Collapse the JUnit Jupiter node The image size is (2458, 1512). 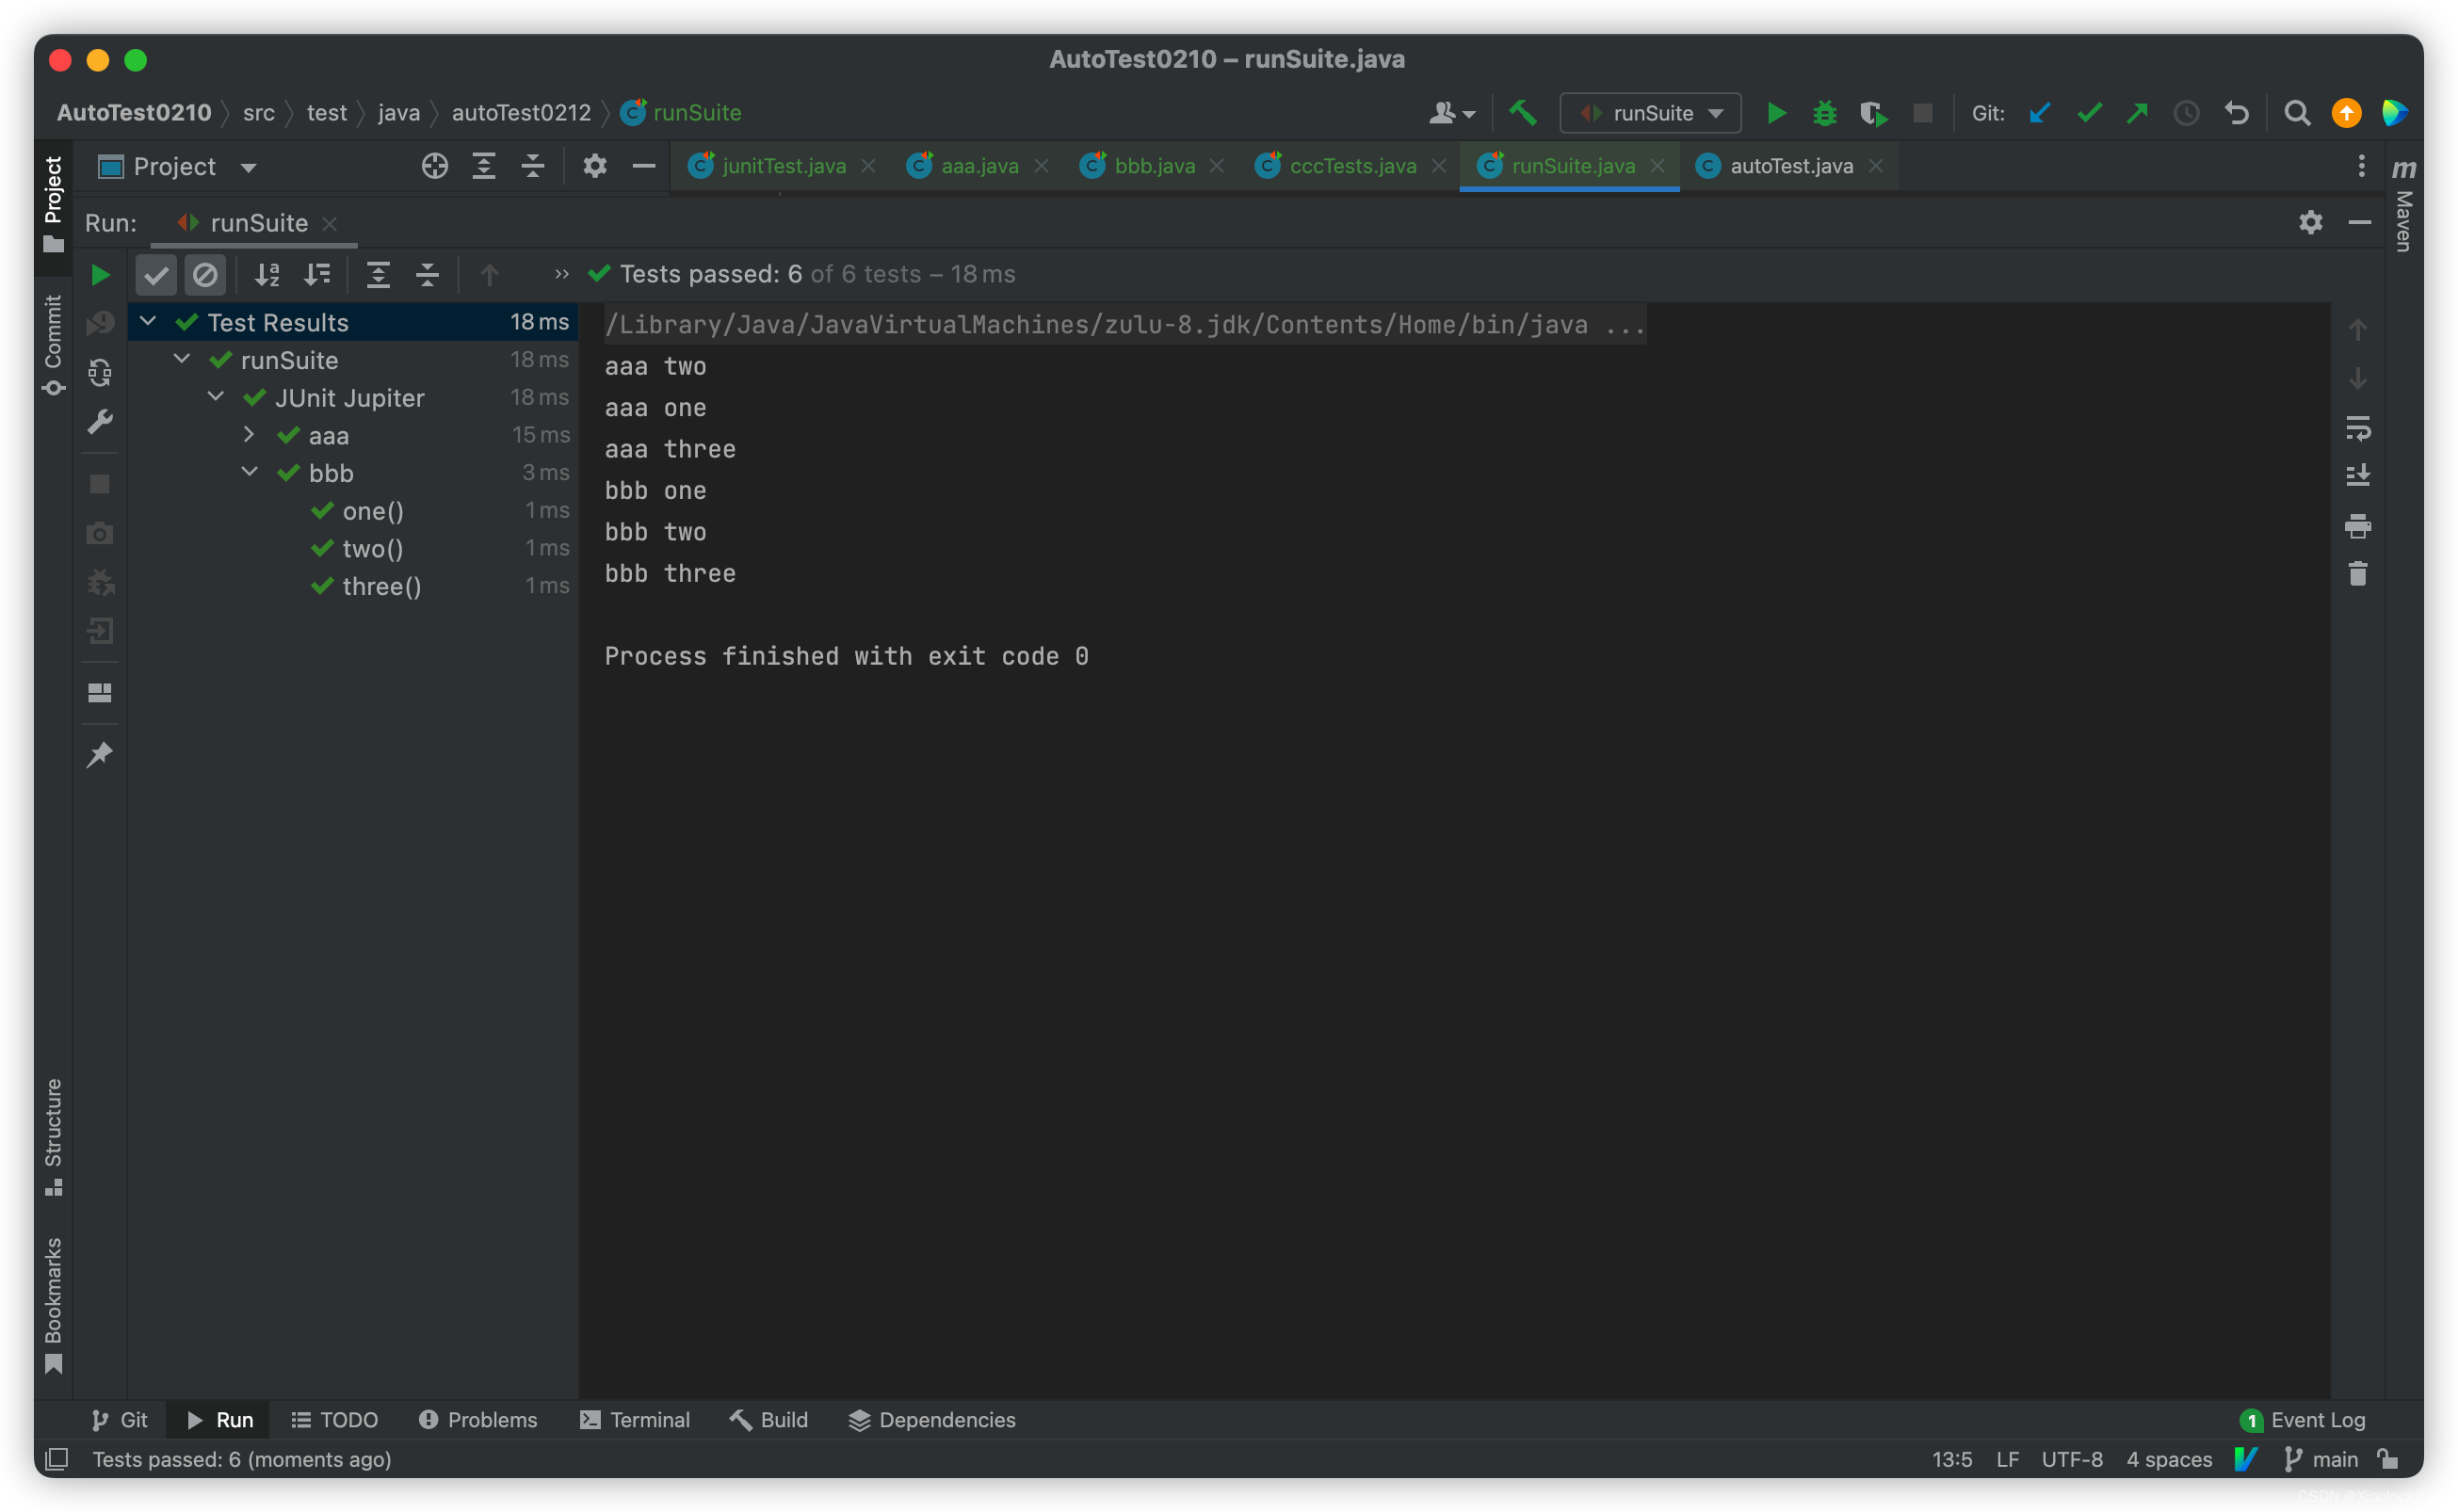216,396
